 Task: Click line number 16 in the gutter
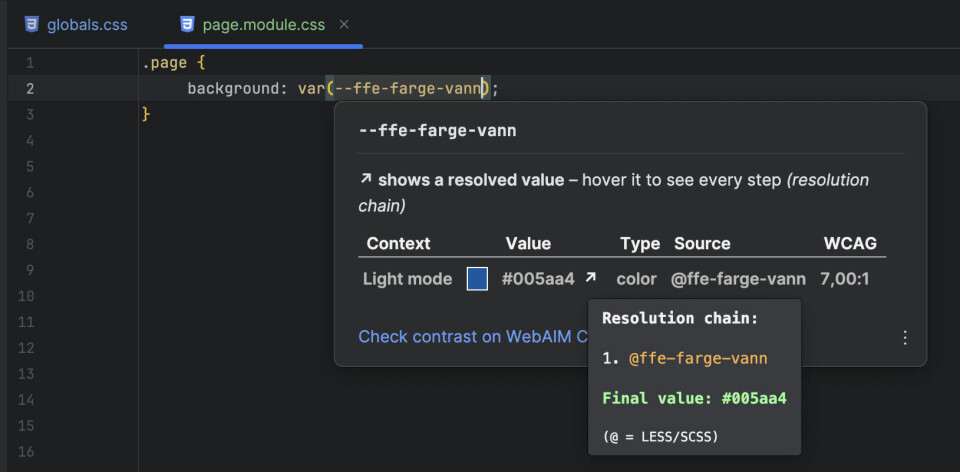pos(26,452)
